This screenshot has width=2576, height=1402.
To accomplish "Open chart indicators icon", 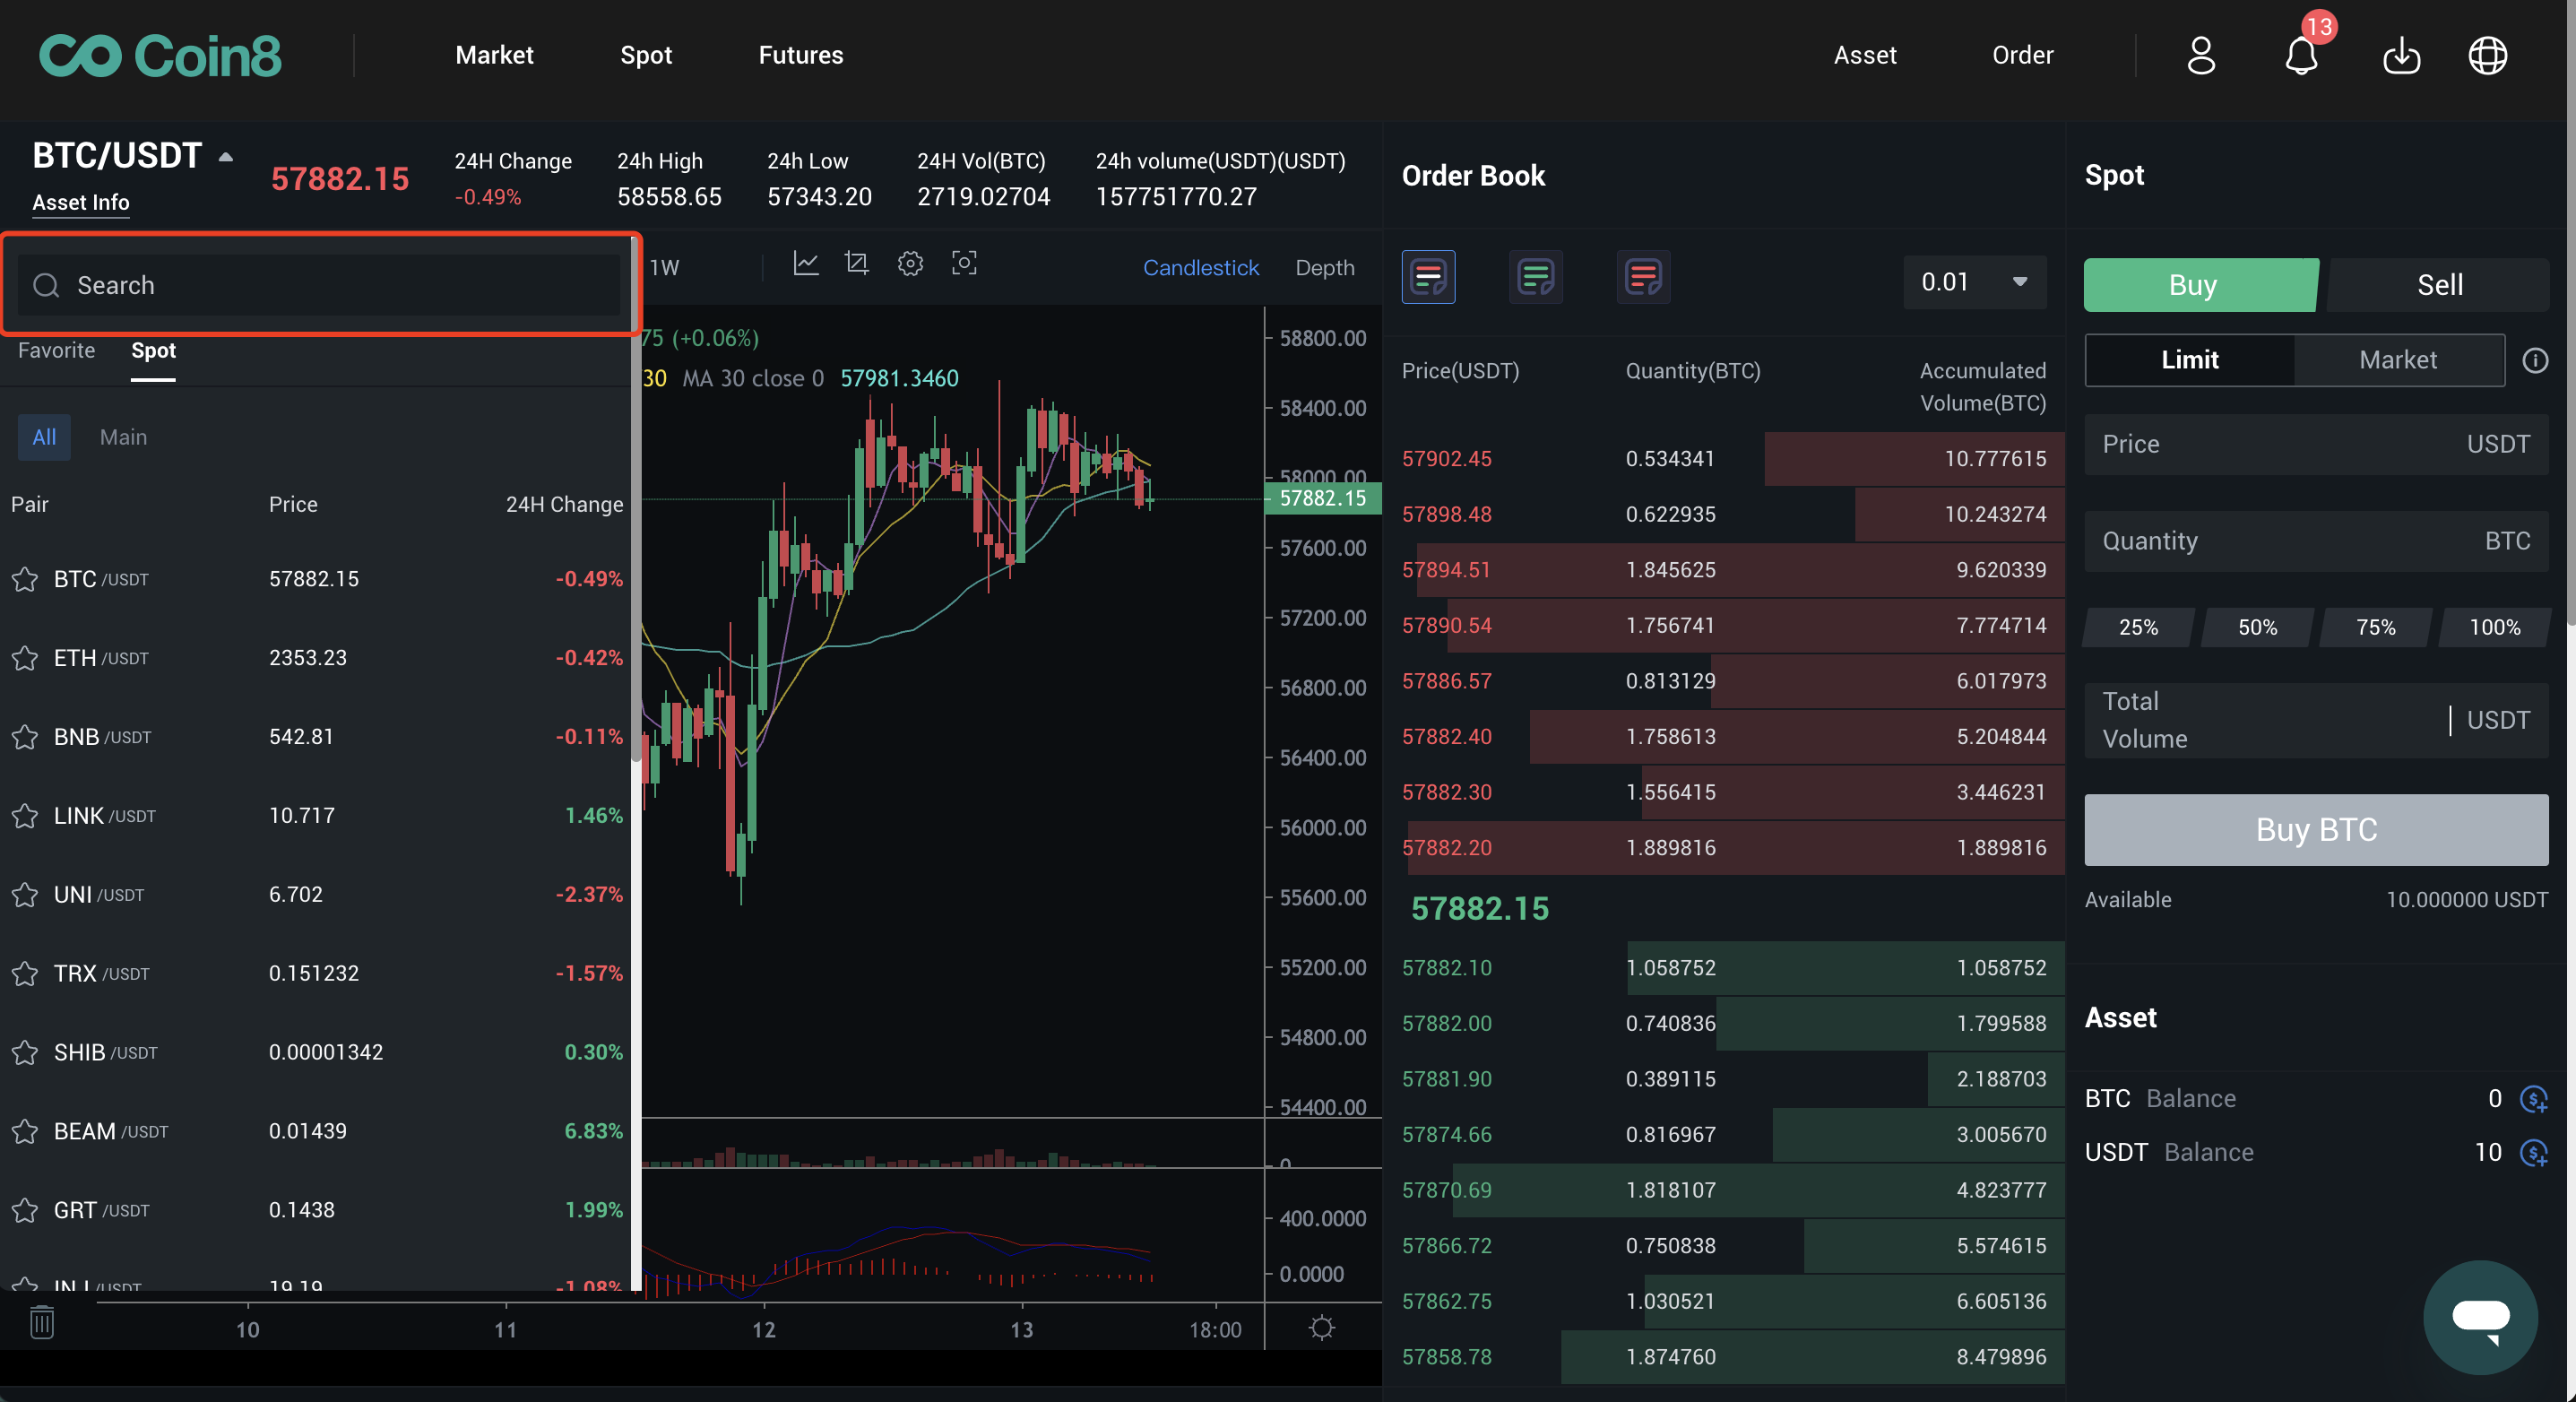I will click(805, 264).
